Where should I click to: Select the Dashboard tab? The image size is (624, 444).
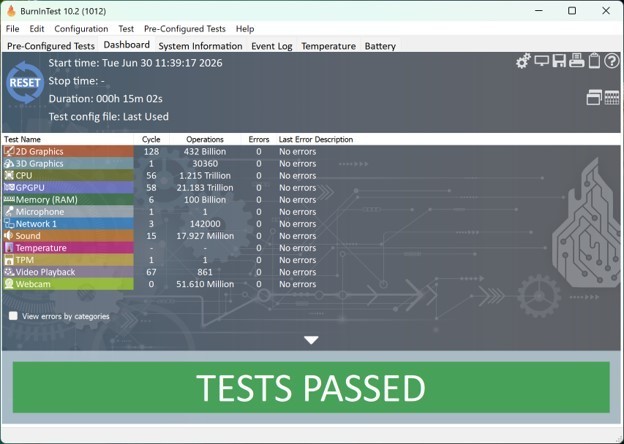coord(127,45)
